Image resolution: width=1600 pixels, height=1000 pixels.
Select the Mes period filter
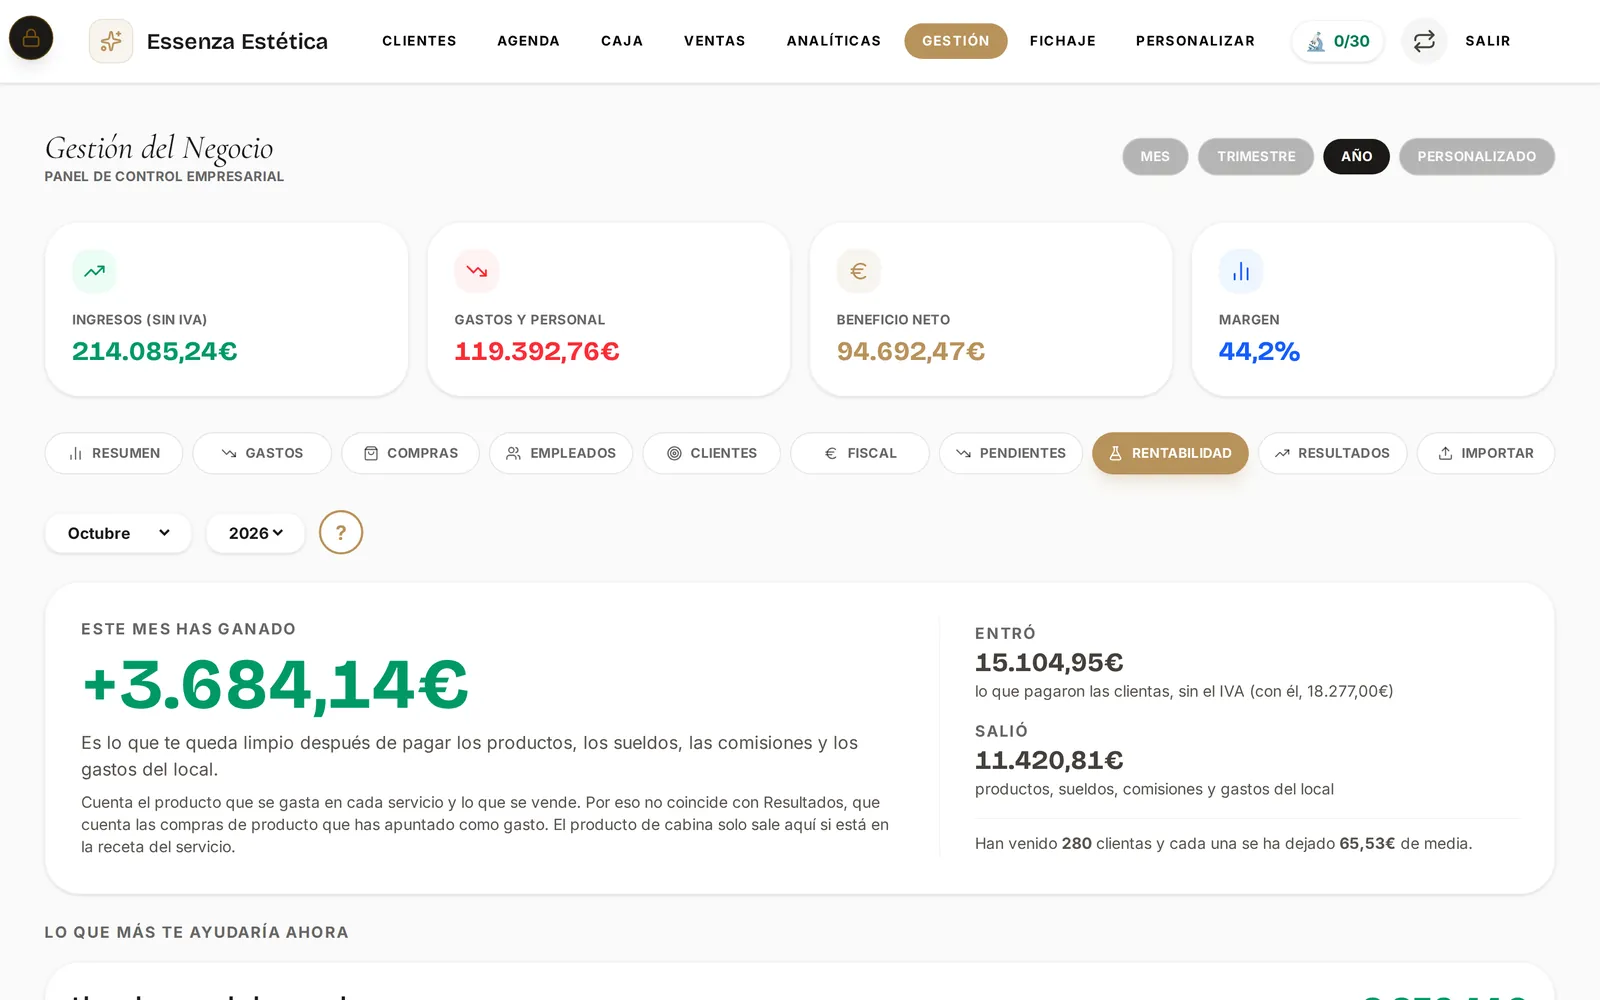1155,156
